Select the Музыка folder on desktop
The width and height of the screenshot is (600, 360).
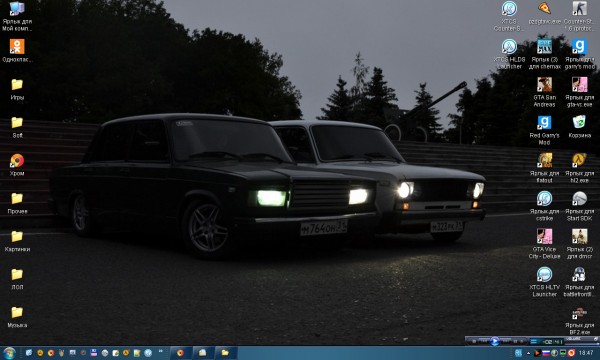tap(17, 317)
